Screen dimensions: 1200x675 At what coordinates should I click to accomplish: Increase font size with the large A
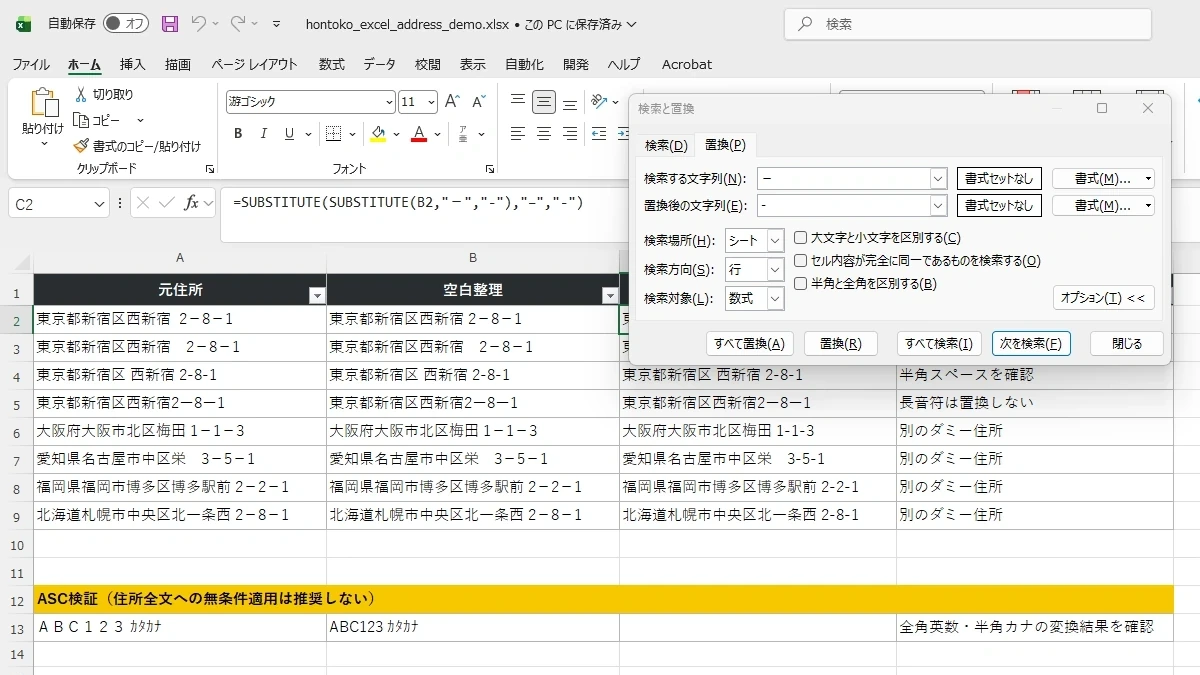[x=452, y=102]
